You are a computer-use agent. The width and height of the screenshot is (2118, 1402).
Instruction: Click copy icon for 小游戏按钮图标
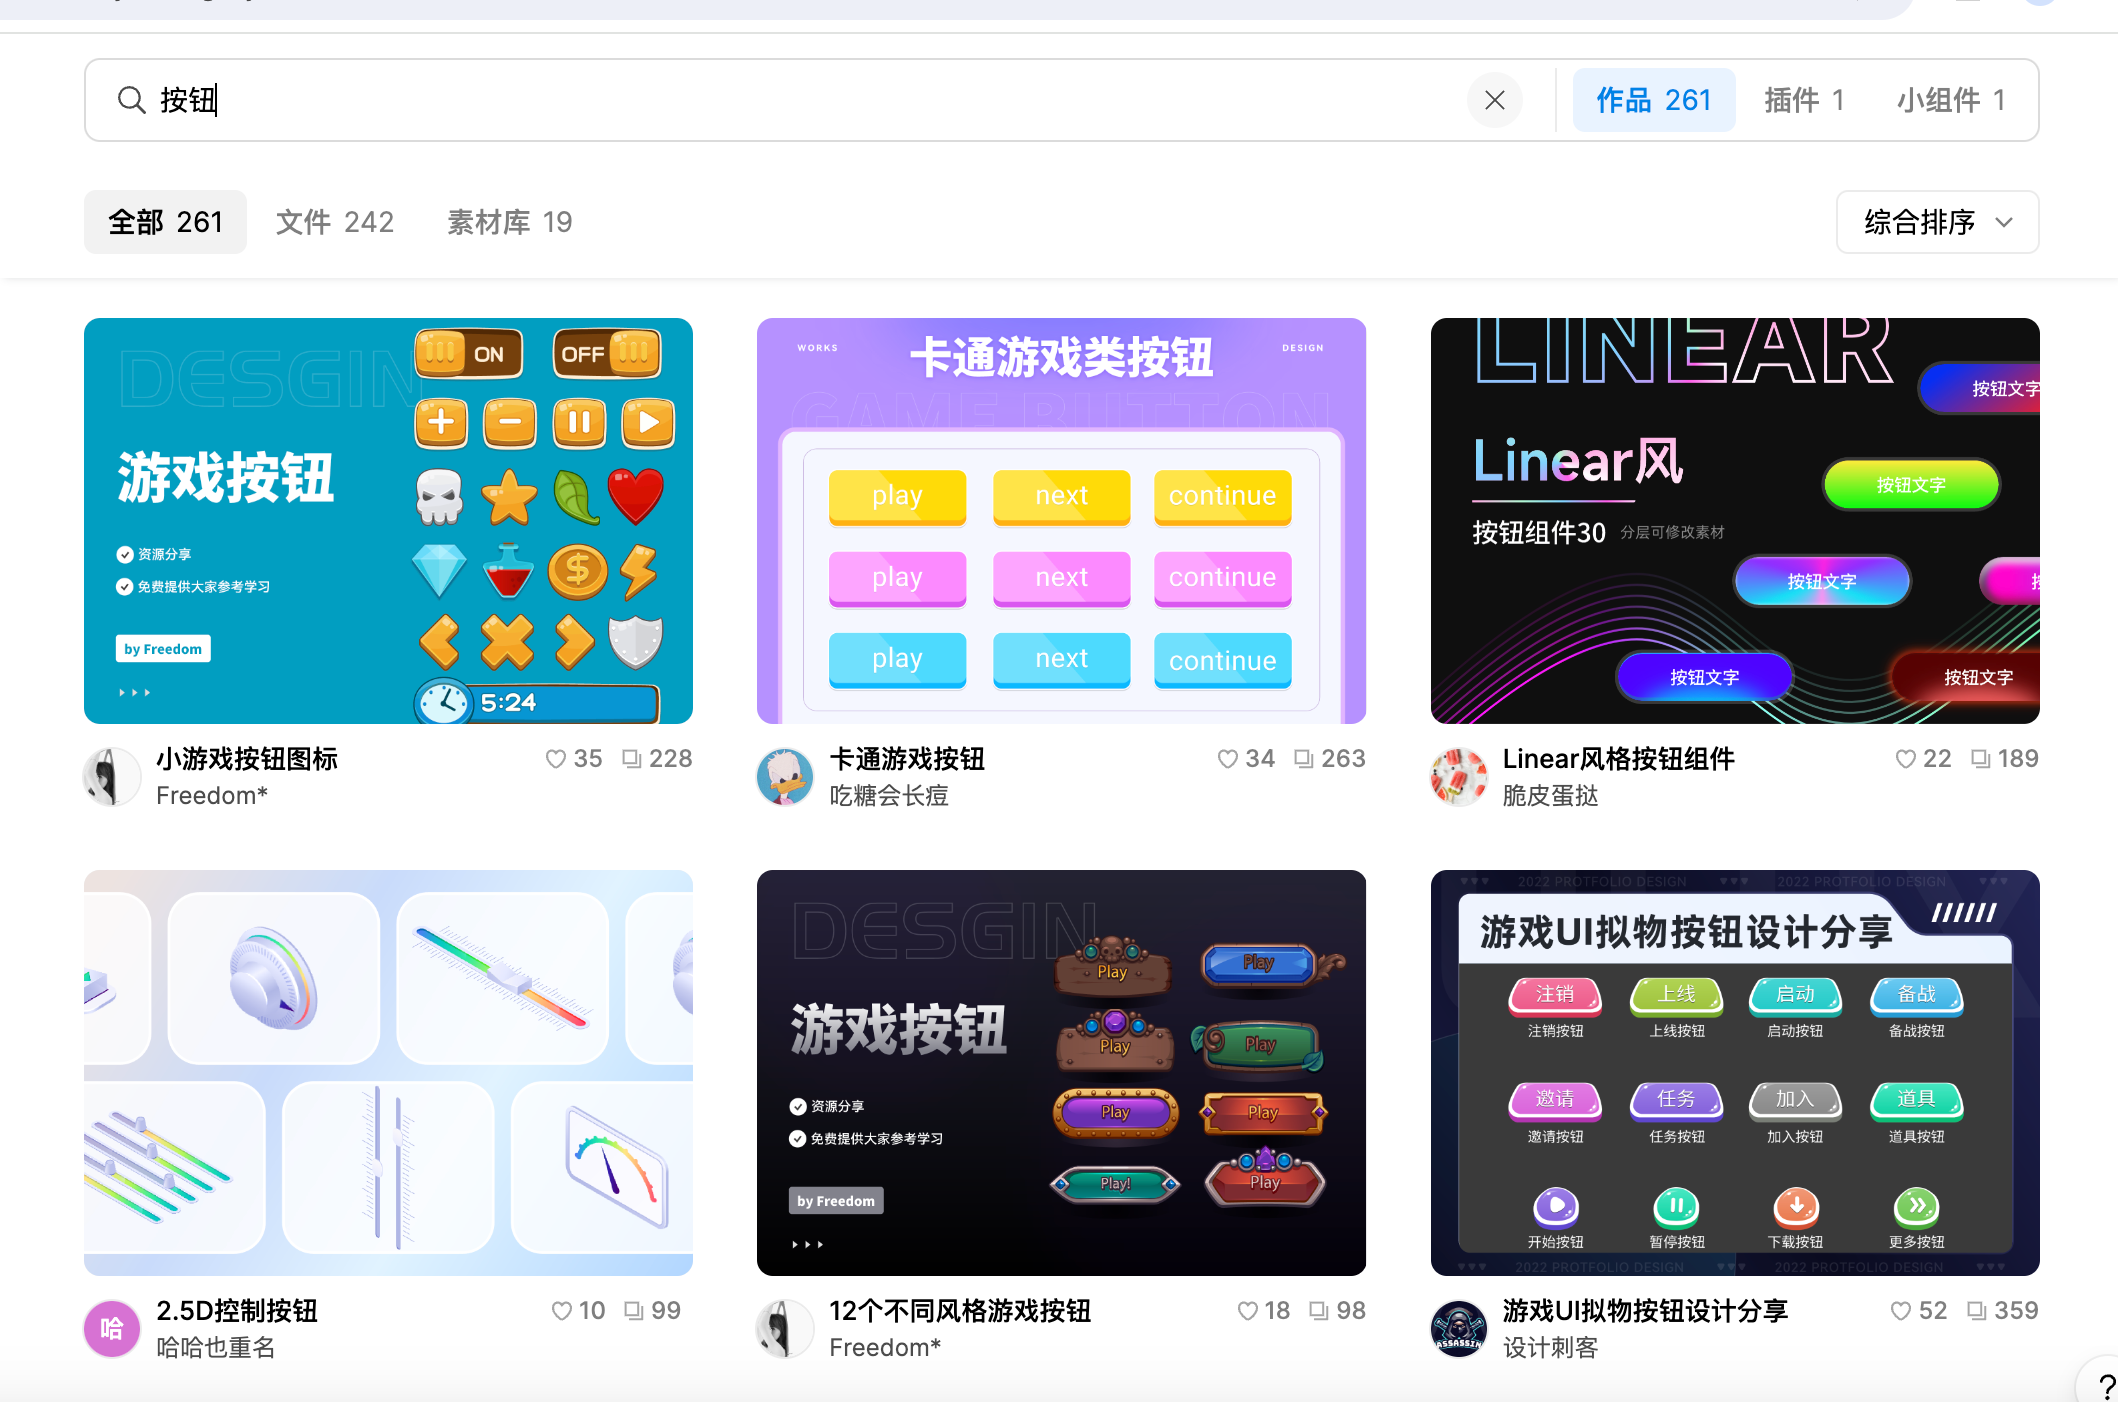[x=631, y=759]
